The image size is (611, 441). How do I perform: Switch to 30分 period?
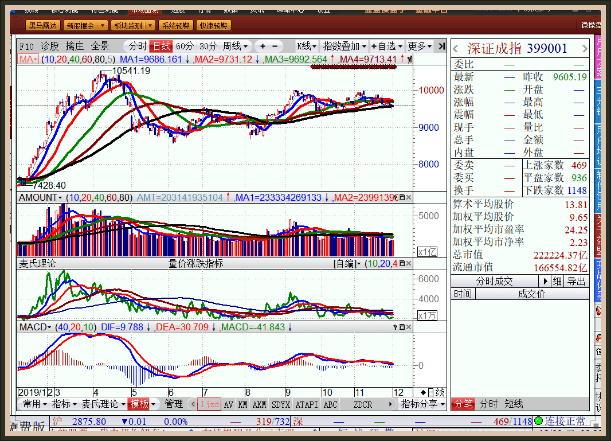point(208,46)
